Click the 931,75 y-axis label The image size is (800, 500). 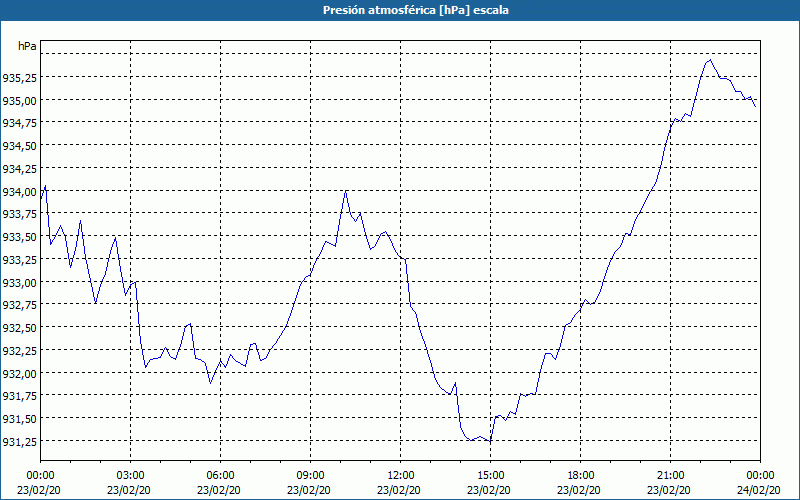[19, 396]
